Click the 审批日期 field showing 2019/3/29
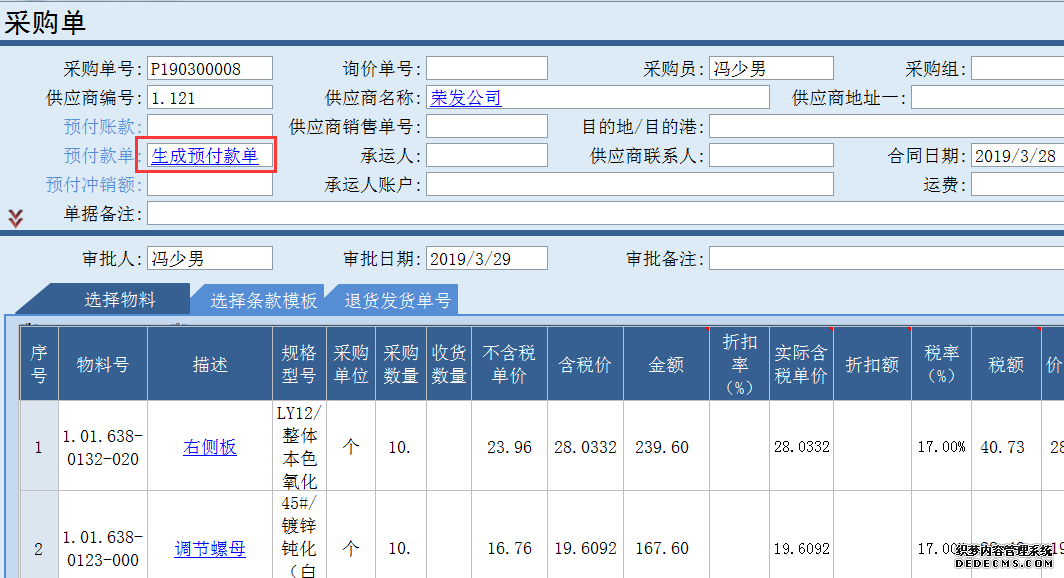 pos(487,259)
